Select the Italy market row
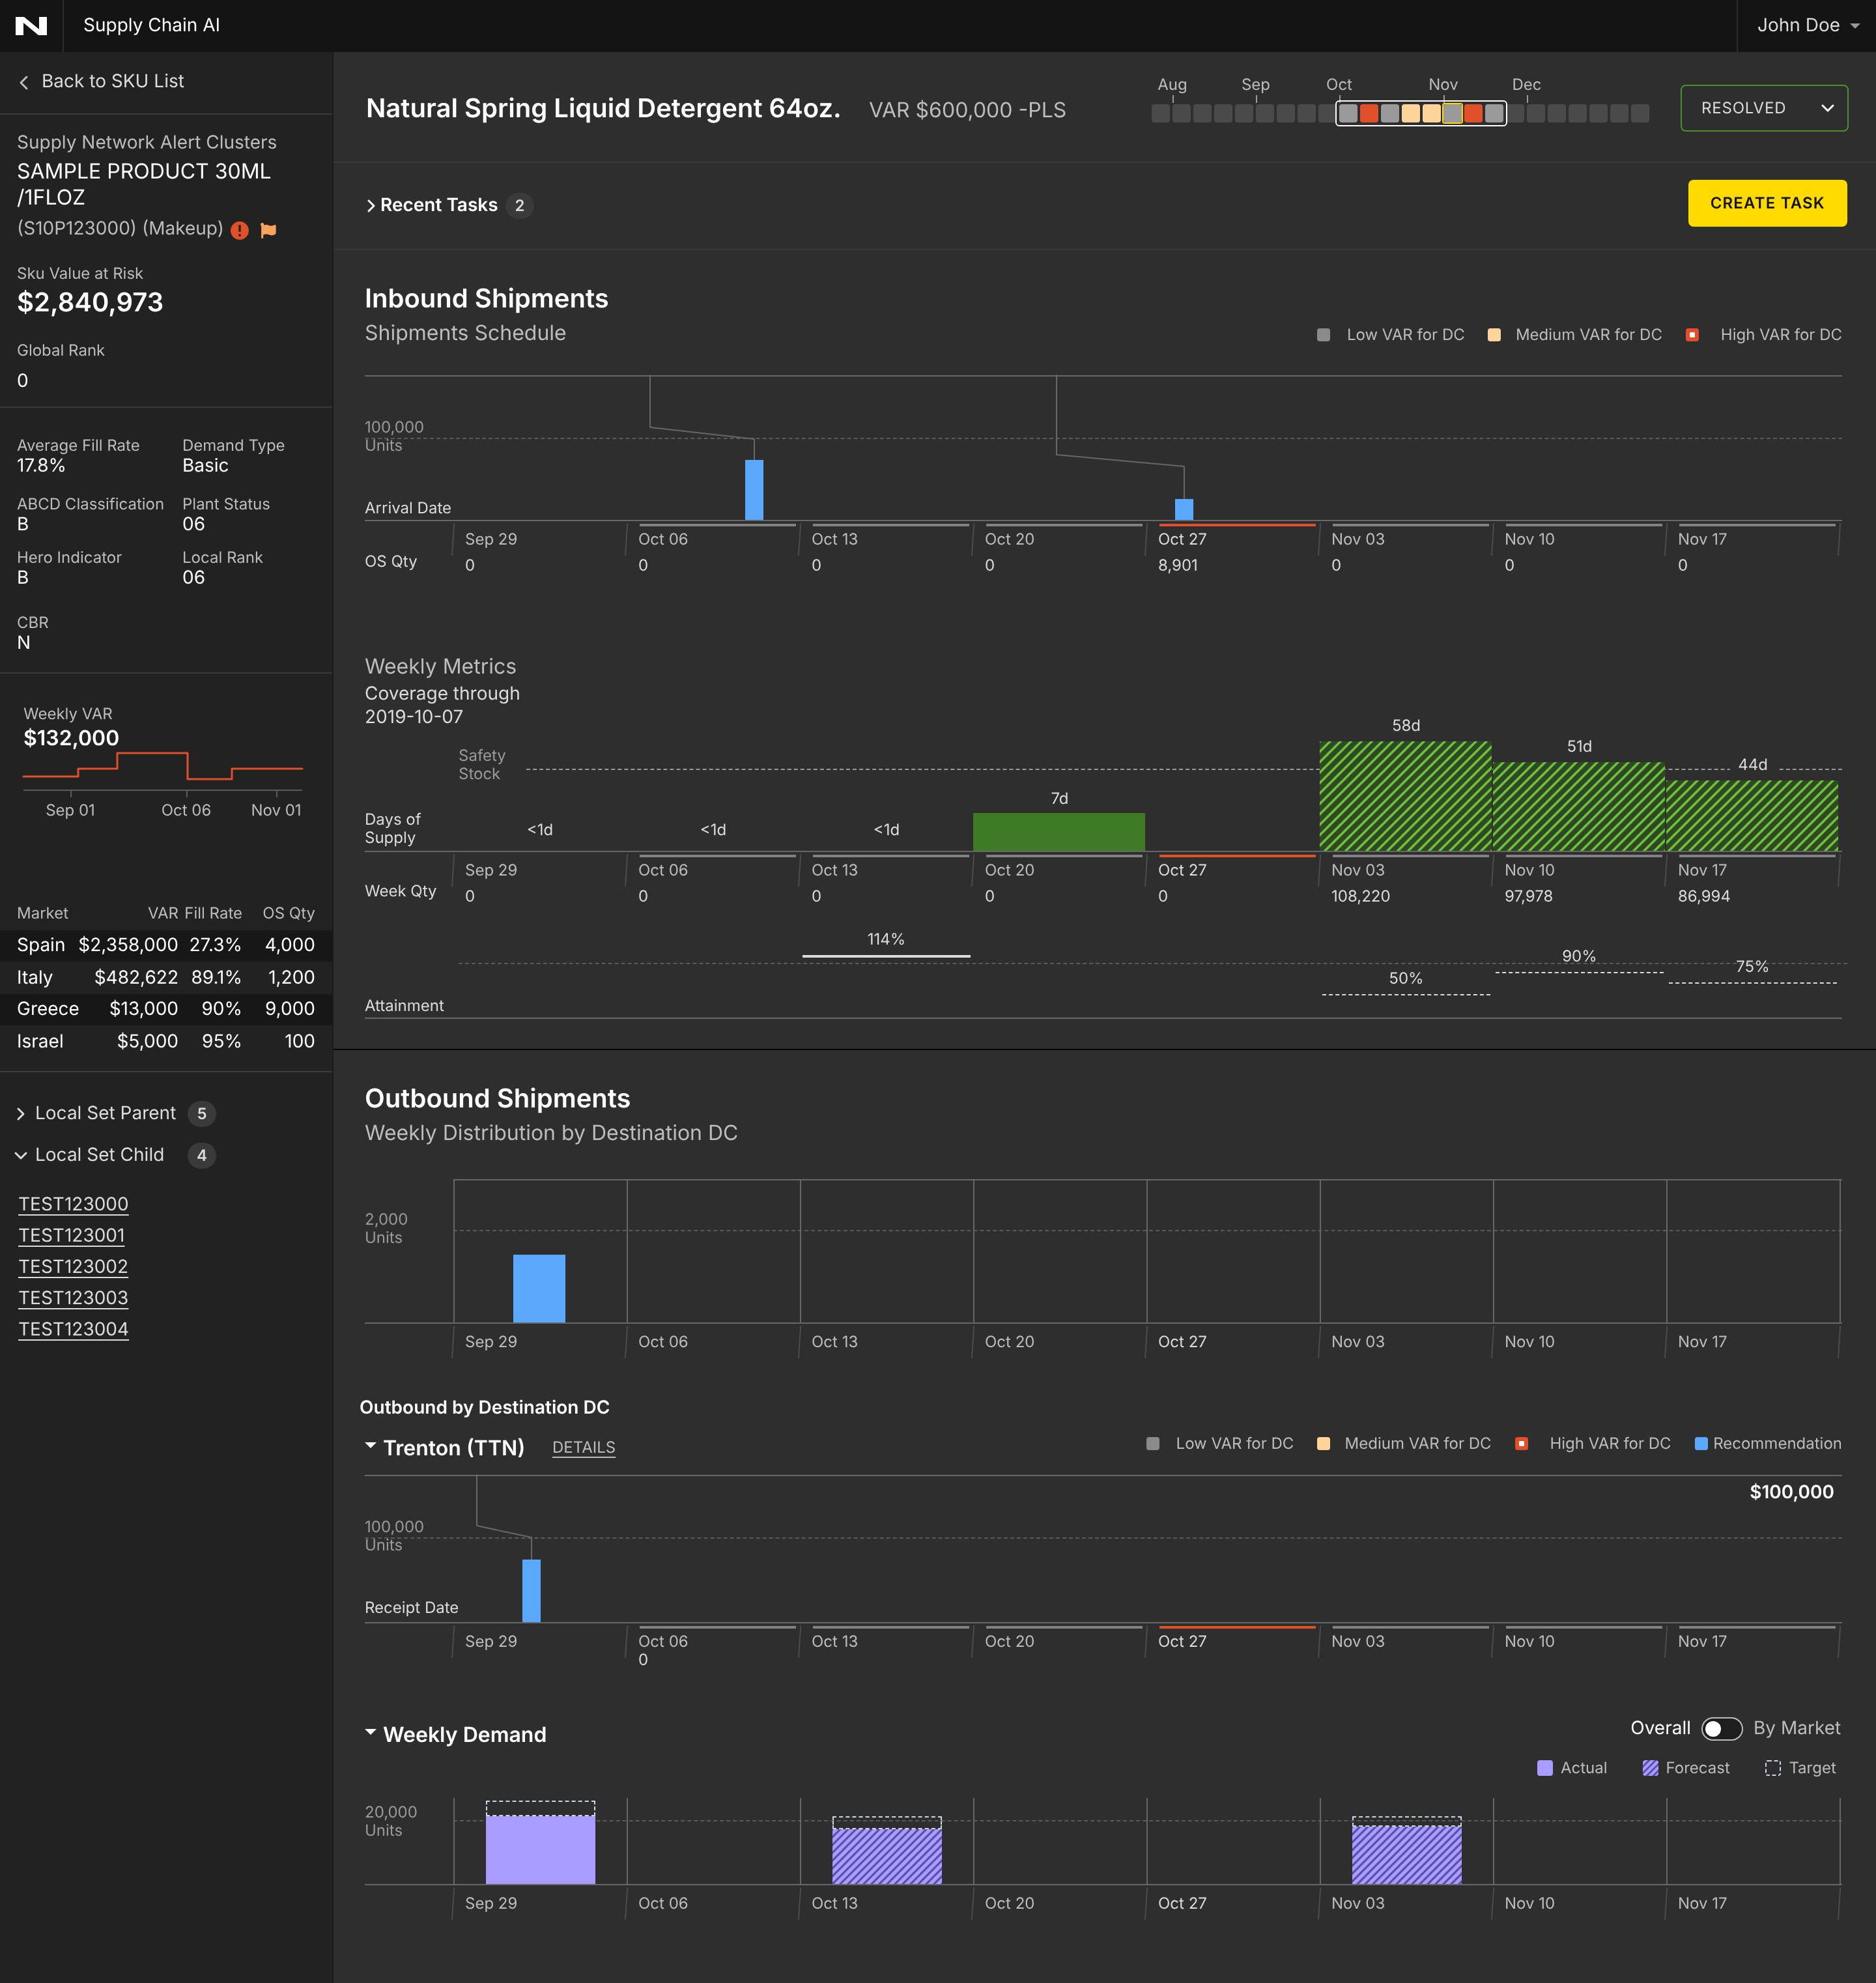This screenshot has height=1983, width=1876. point(166,977)
